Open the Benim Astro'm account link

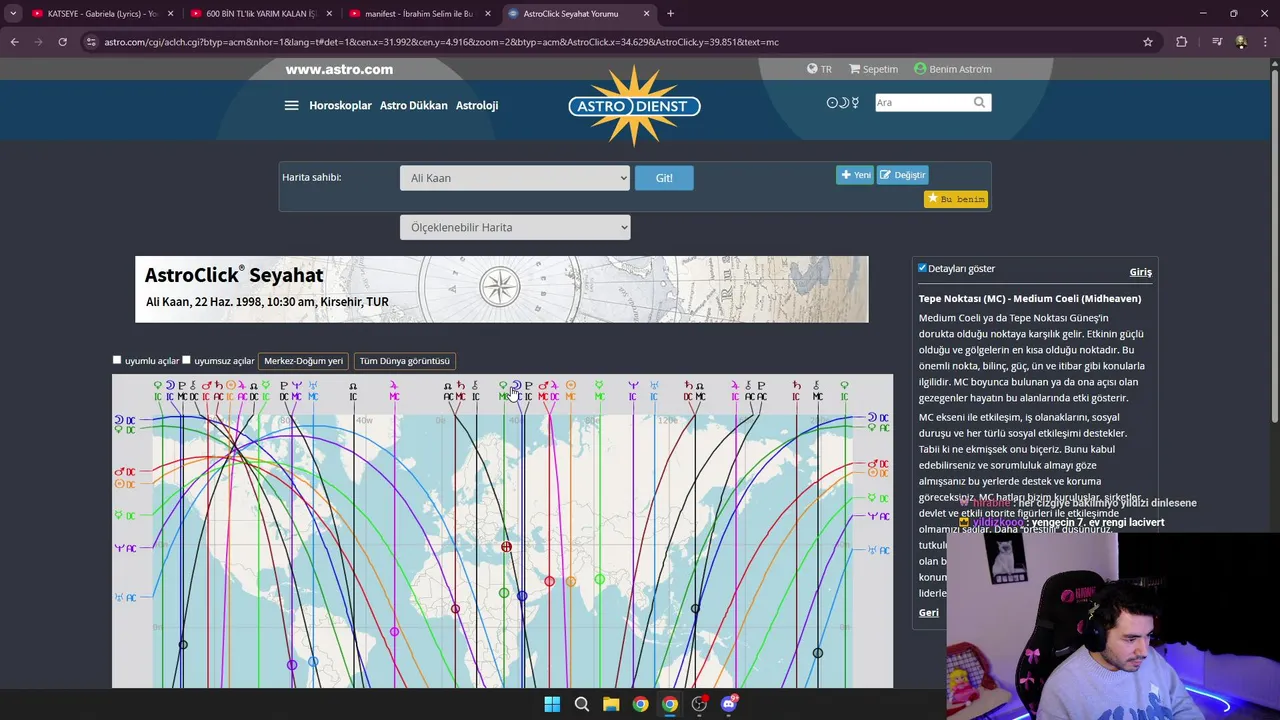click(953, 69)
